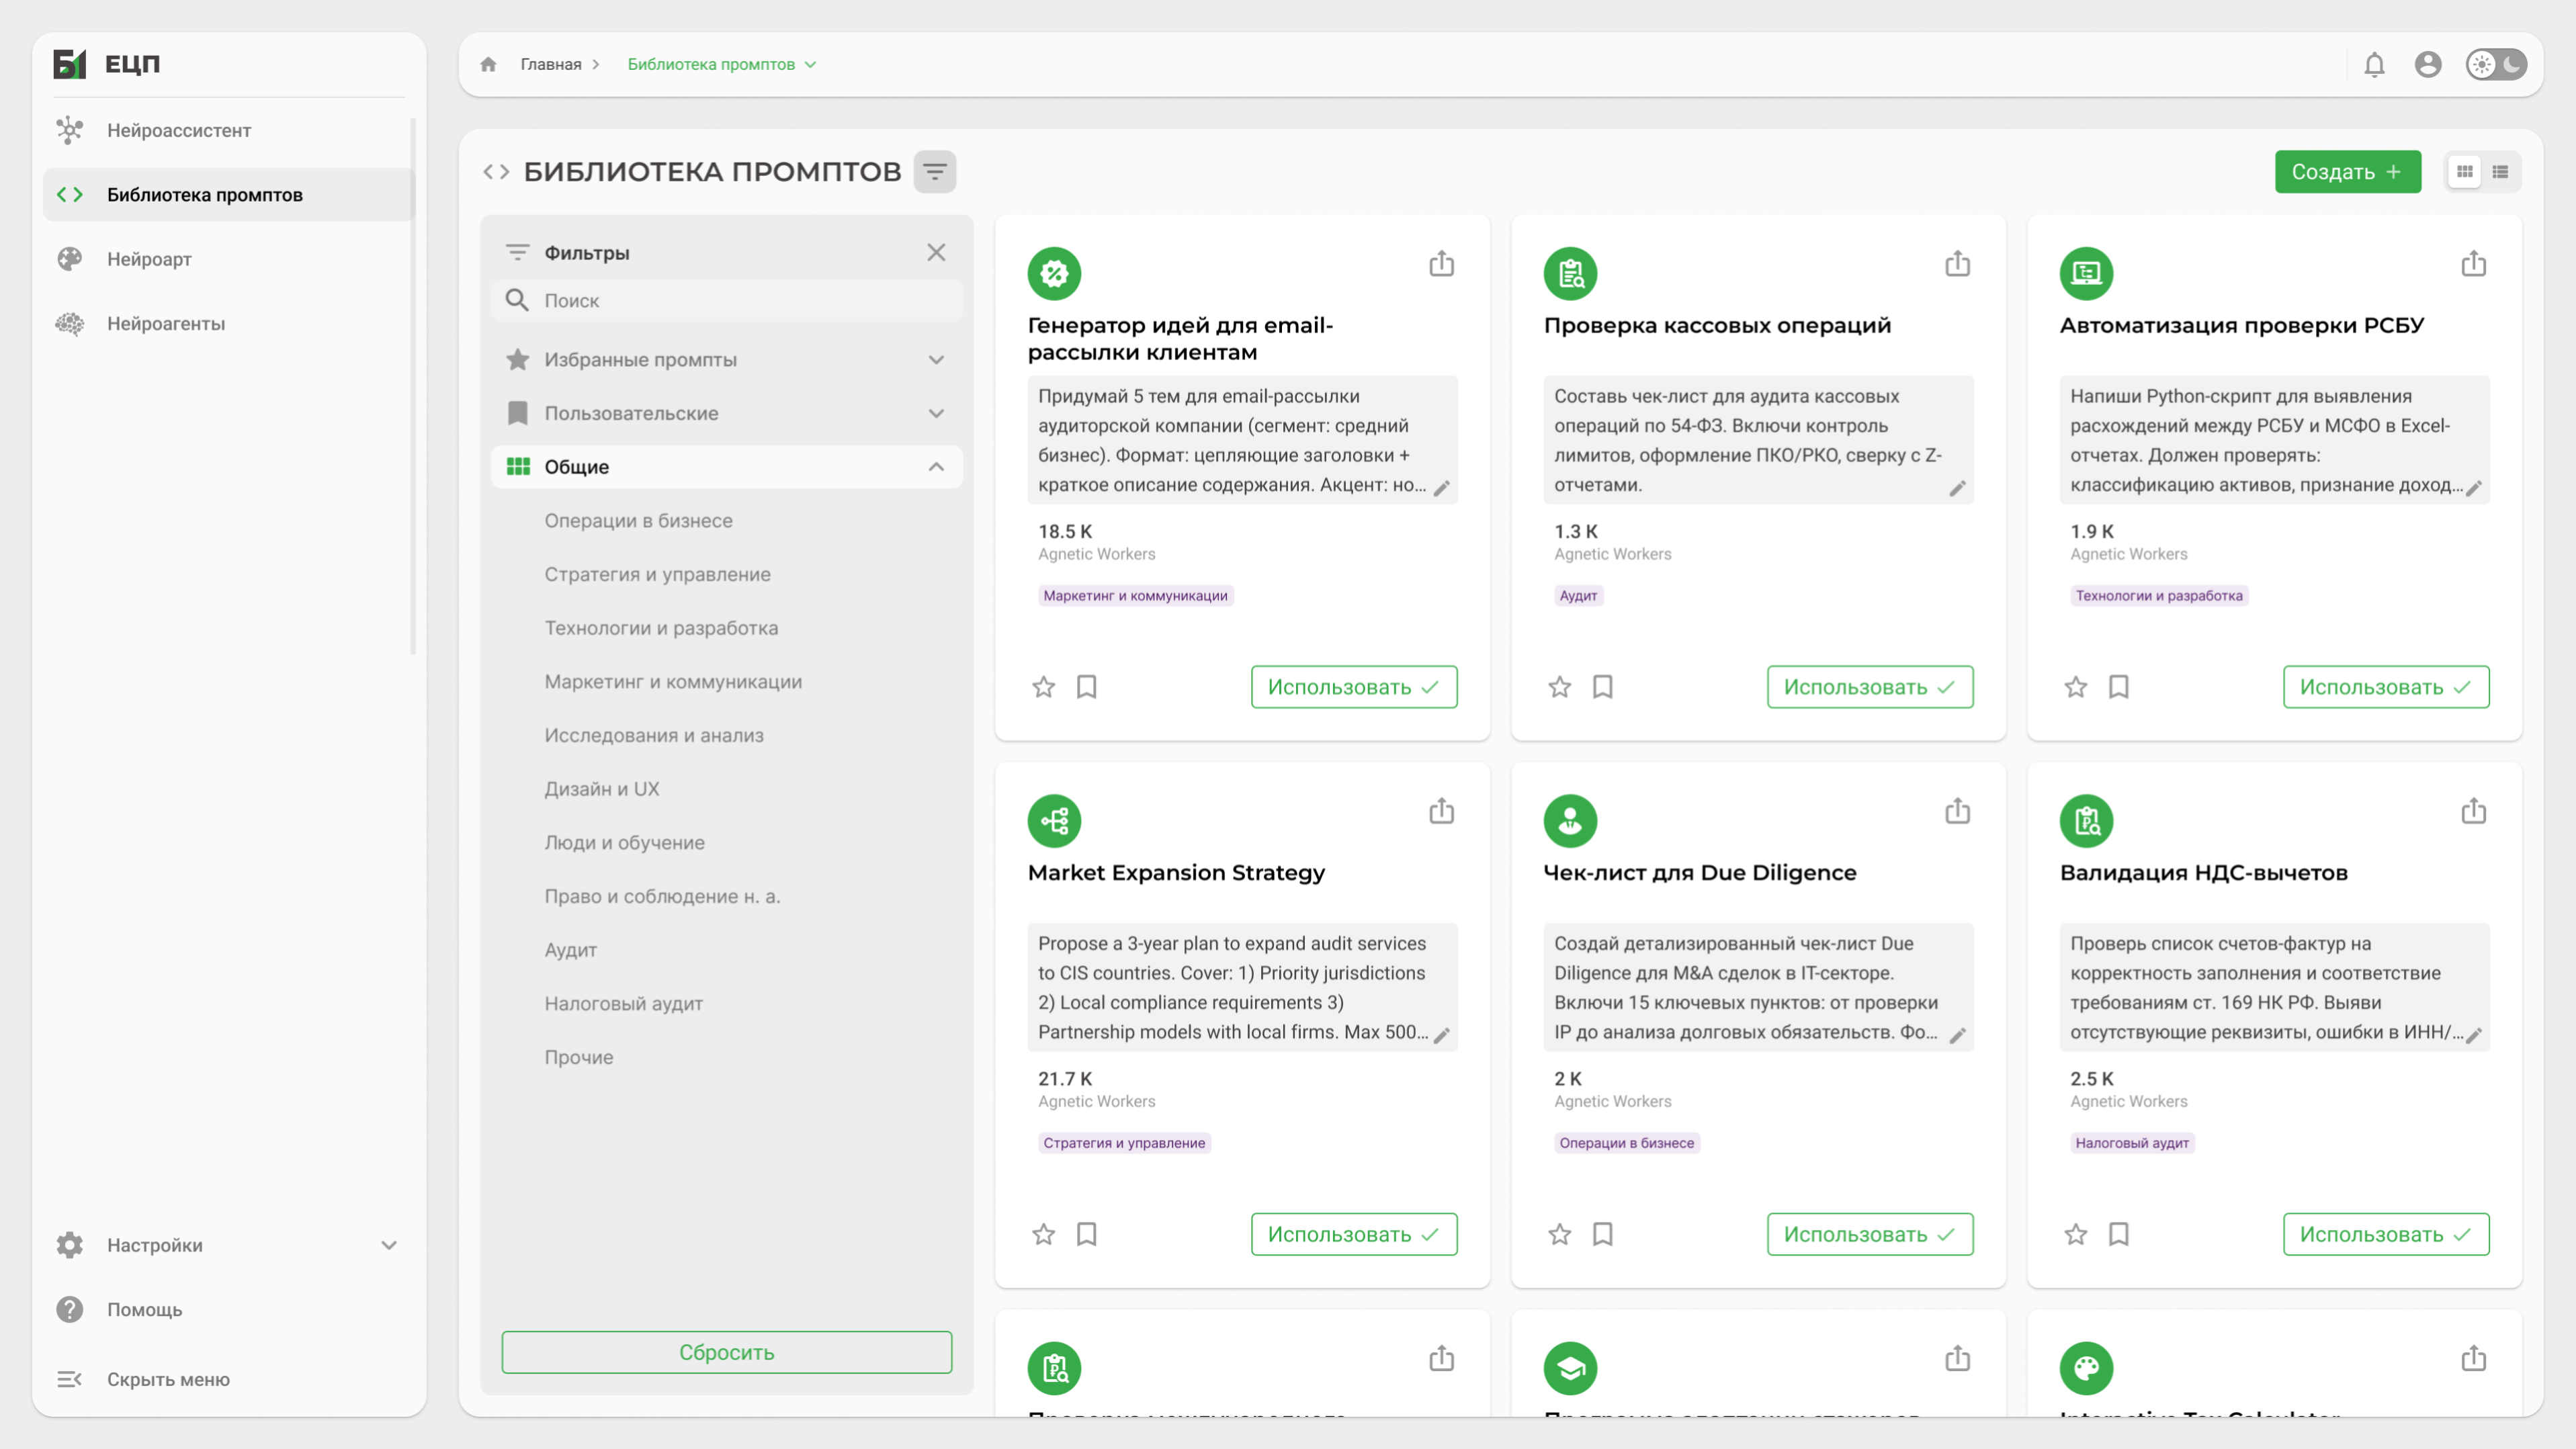Bookmark the Market Expansion Strategy prompt

1086,1234
